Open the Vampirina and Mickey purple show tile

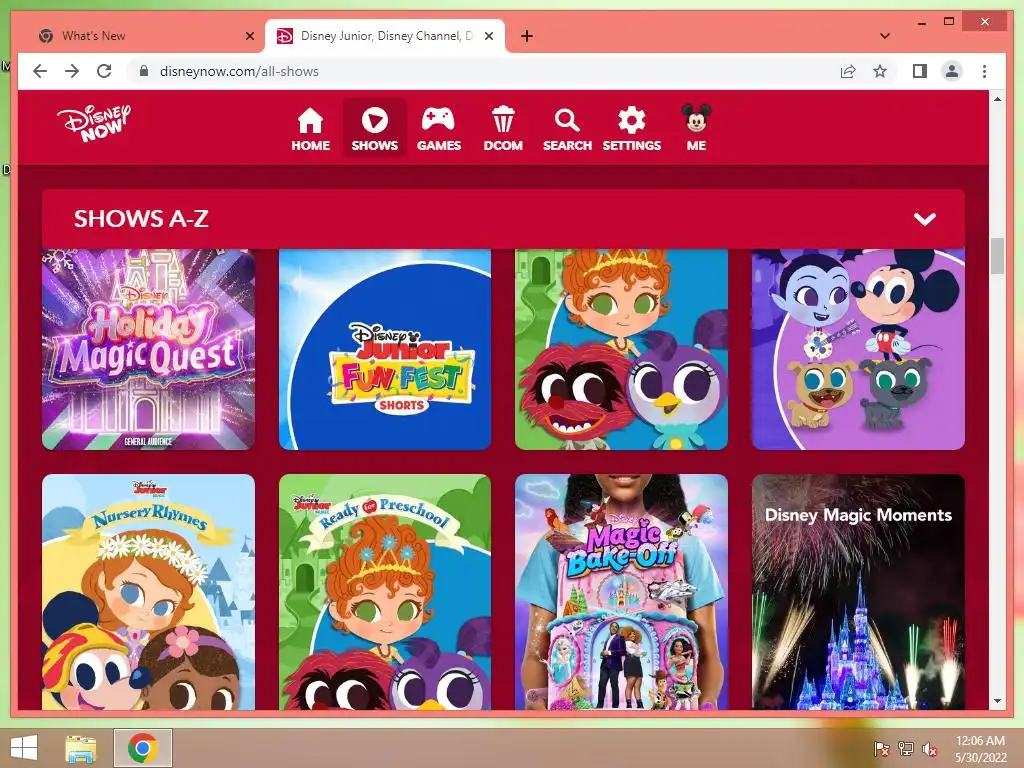click(x=858, y=349)
